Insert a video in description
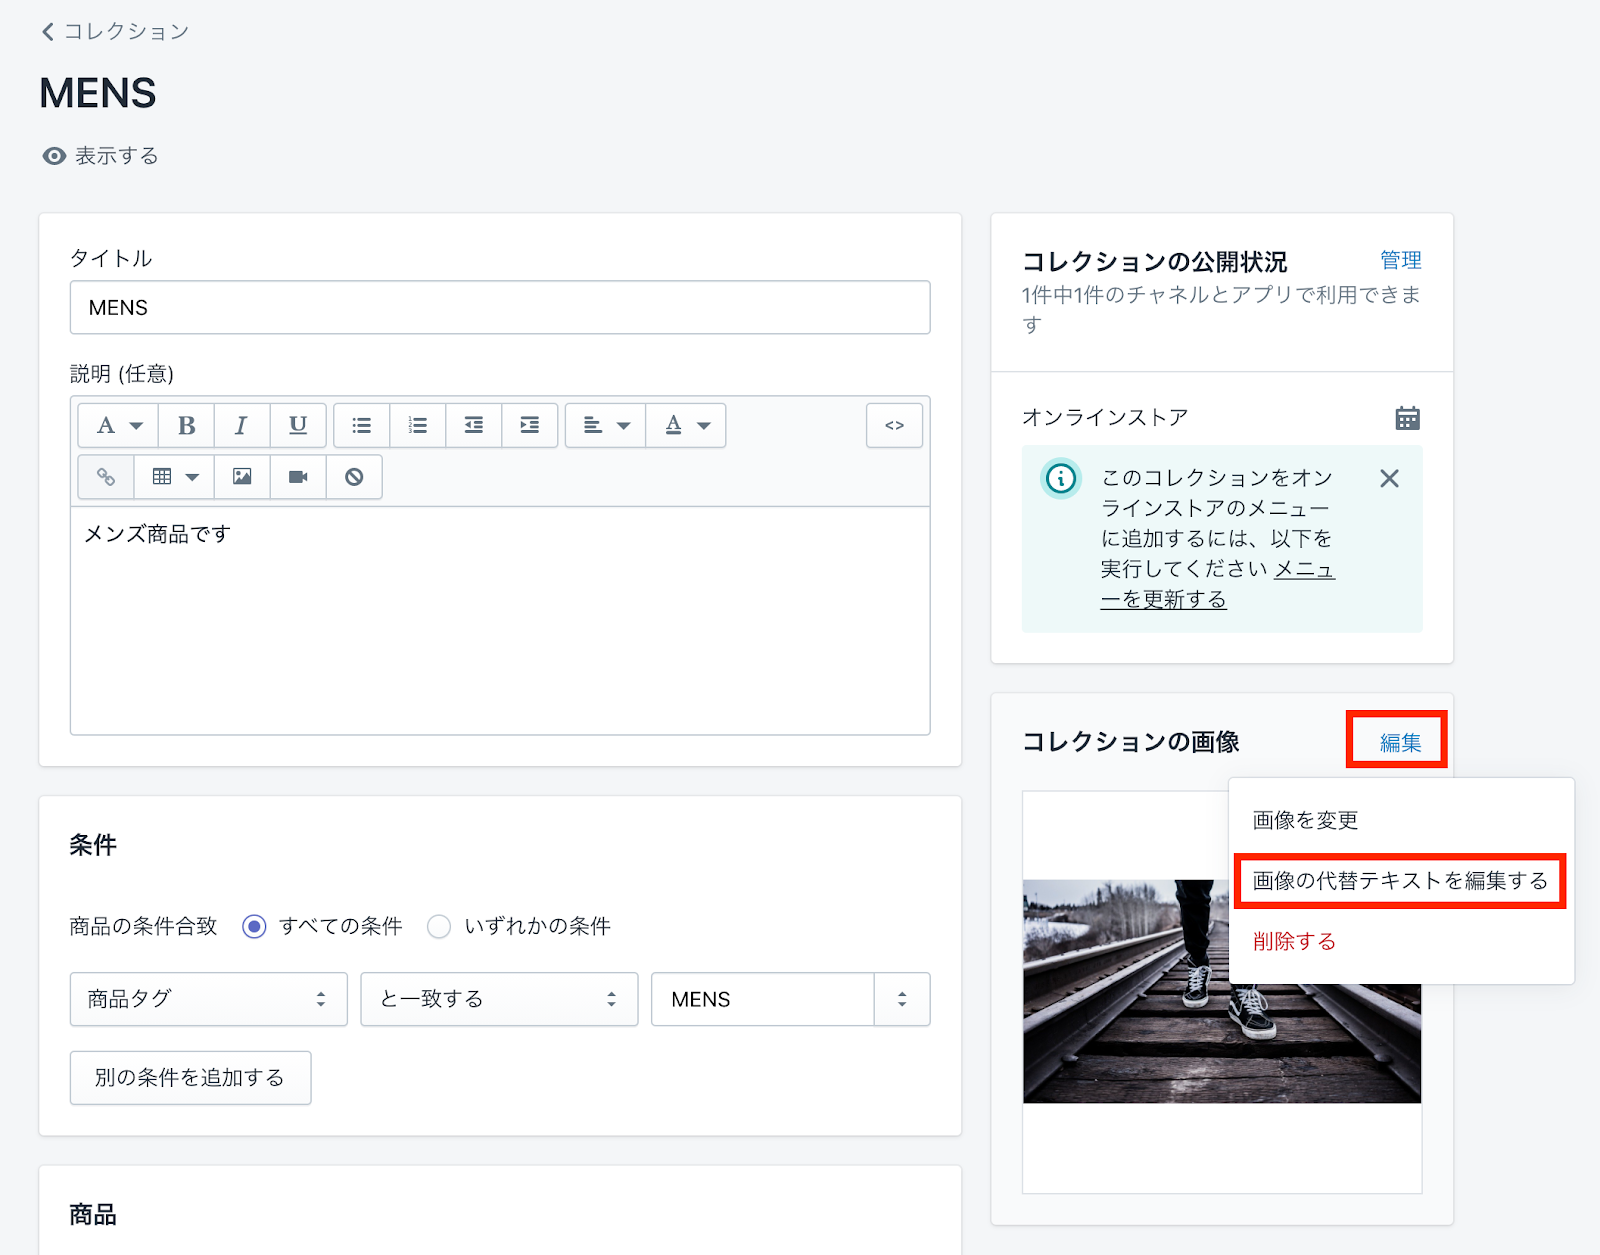1600x1255 pixels. [297, 476]
